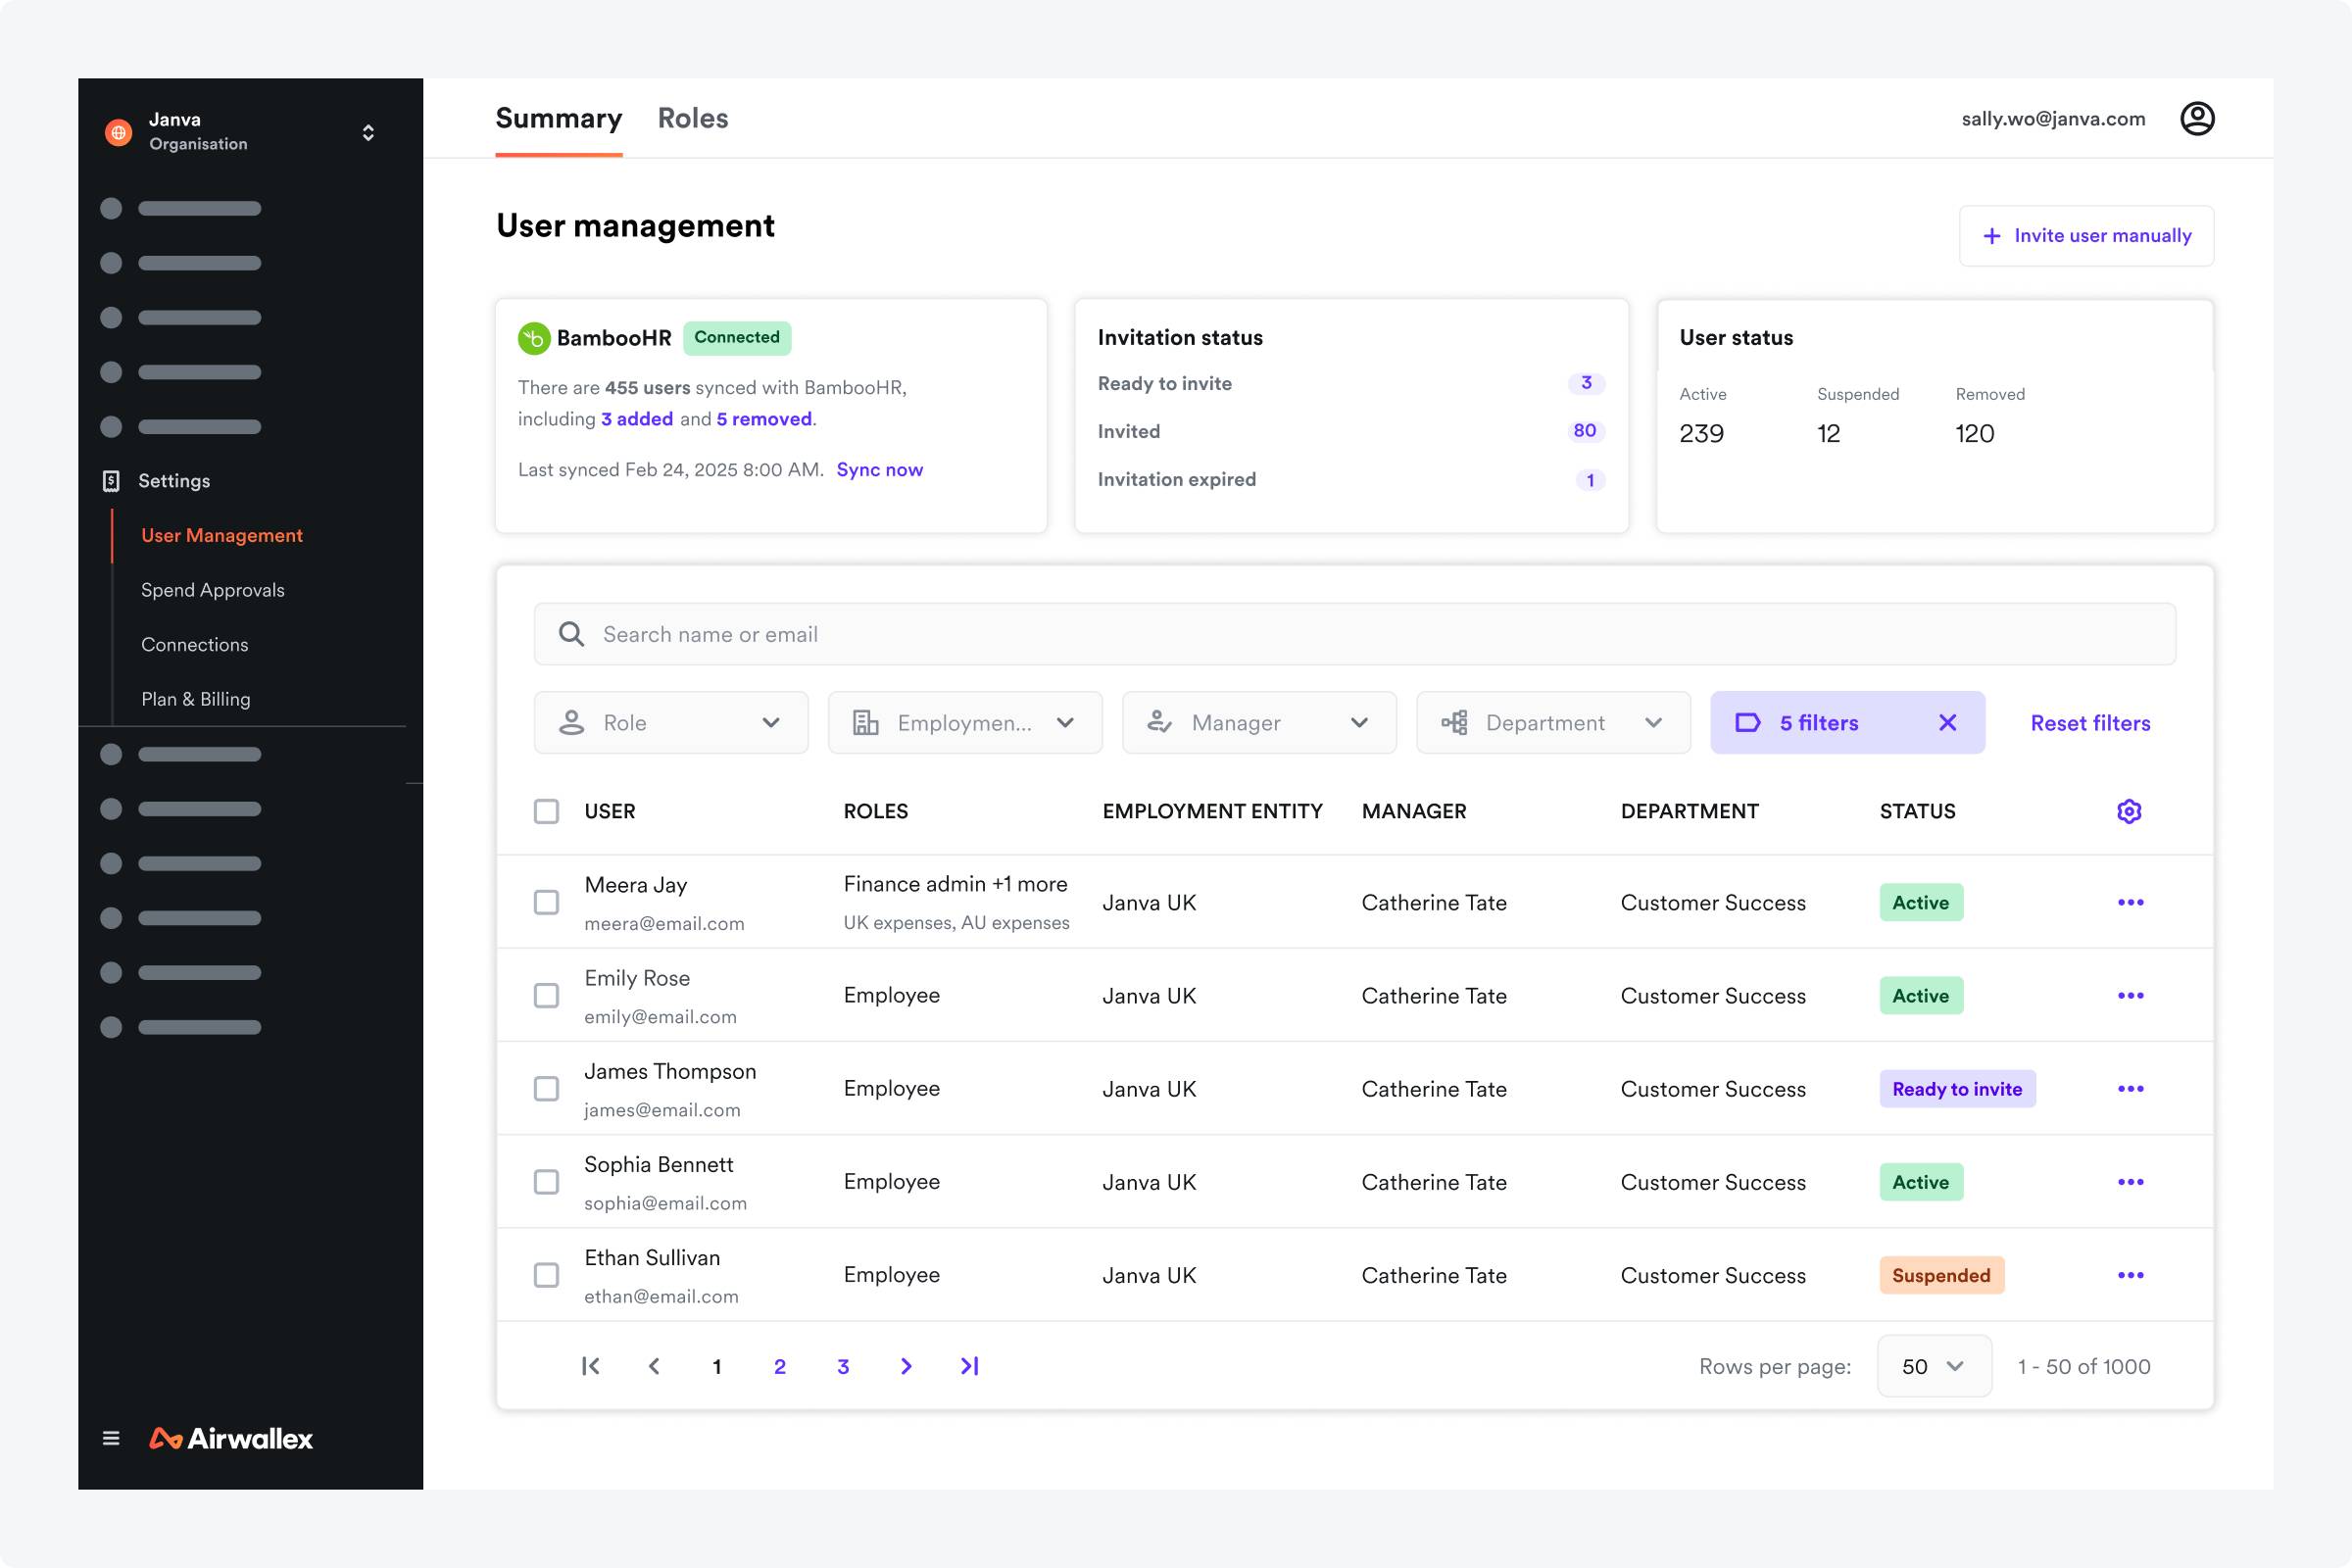Click the X to clear all active filters

[x=1948, y=722]
